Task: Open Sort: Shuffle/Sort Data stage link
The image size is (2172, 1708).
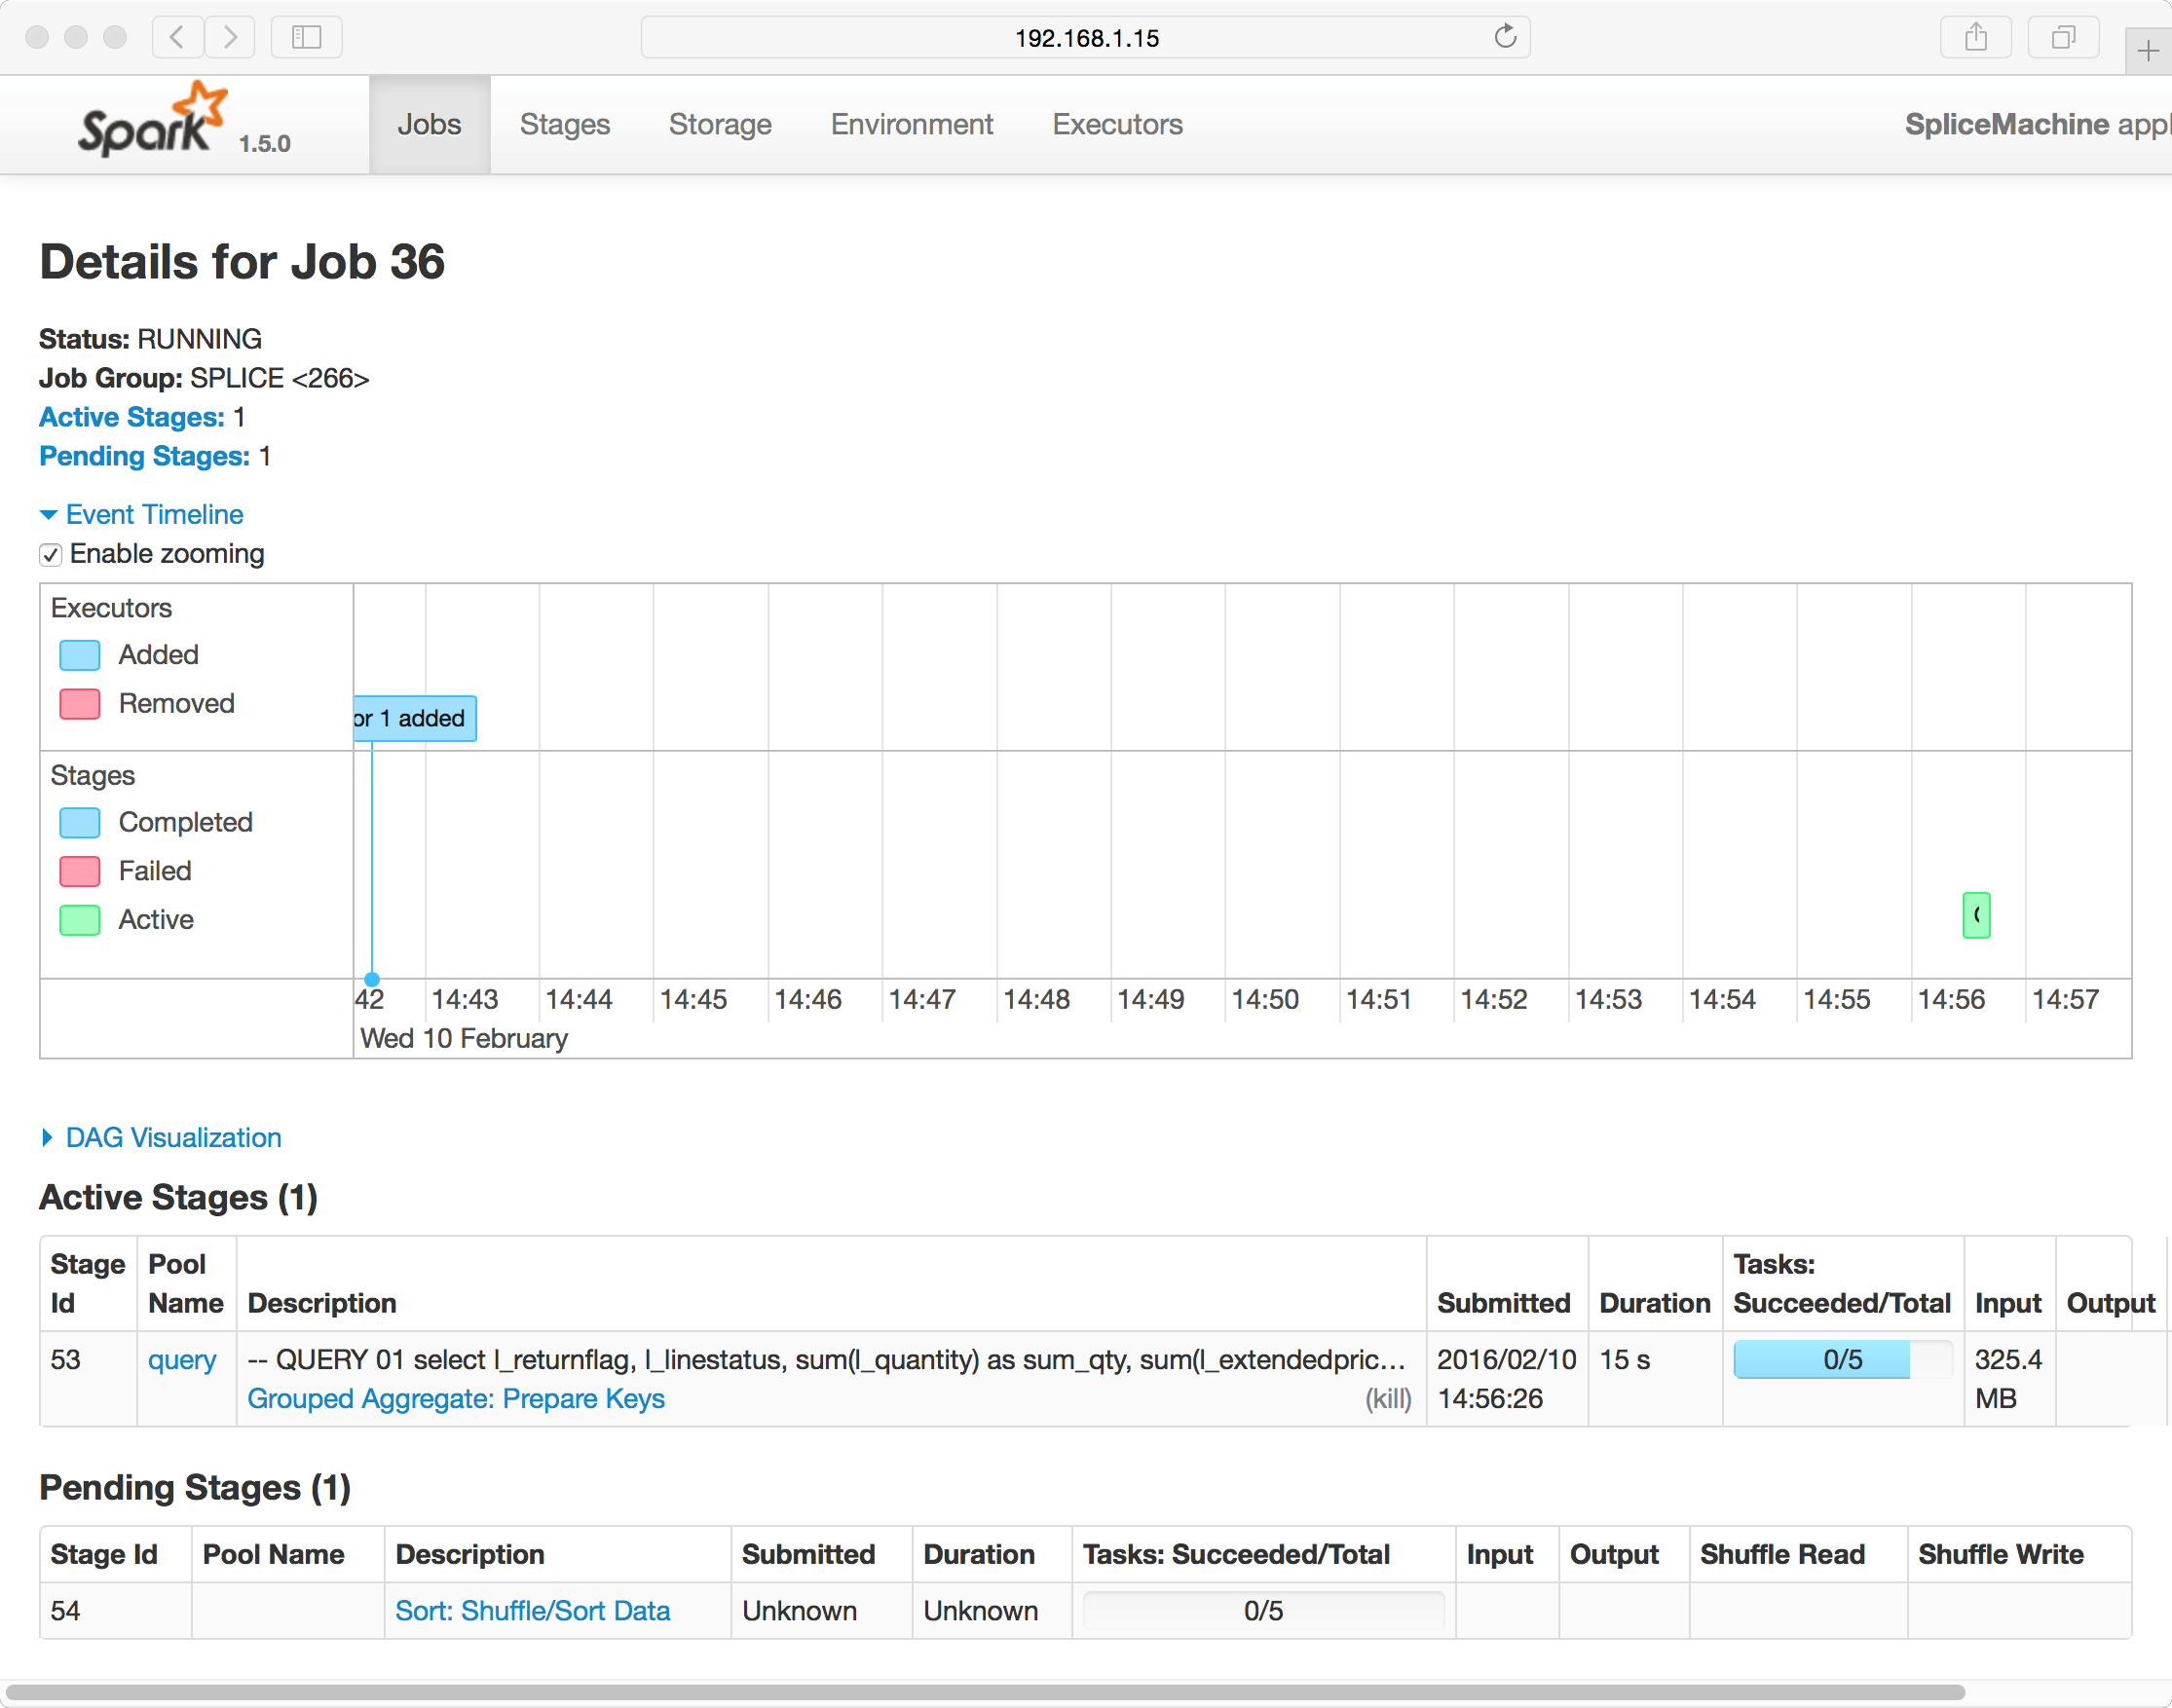Action: 532,1610
